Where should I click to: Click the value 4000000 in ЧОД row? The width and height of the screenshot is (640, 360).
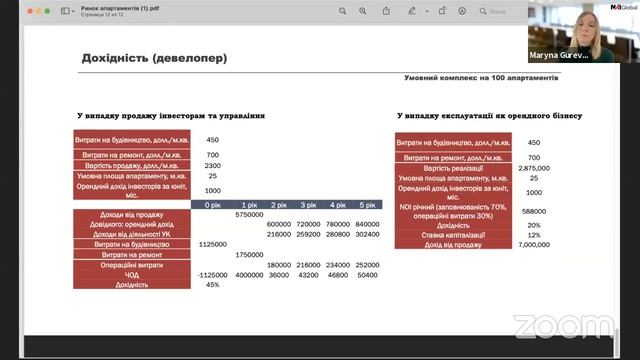pyautogui.click(x=249, y=275)
